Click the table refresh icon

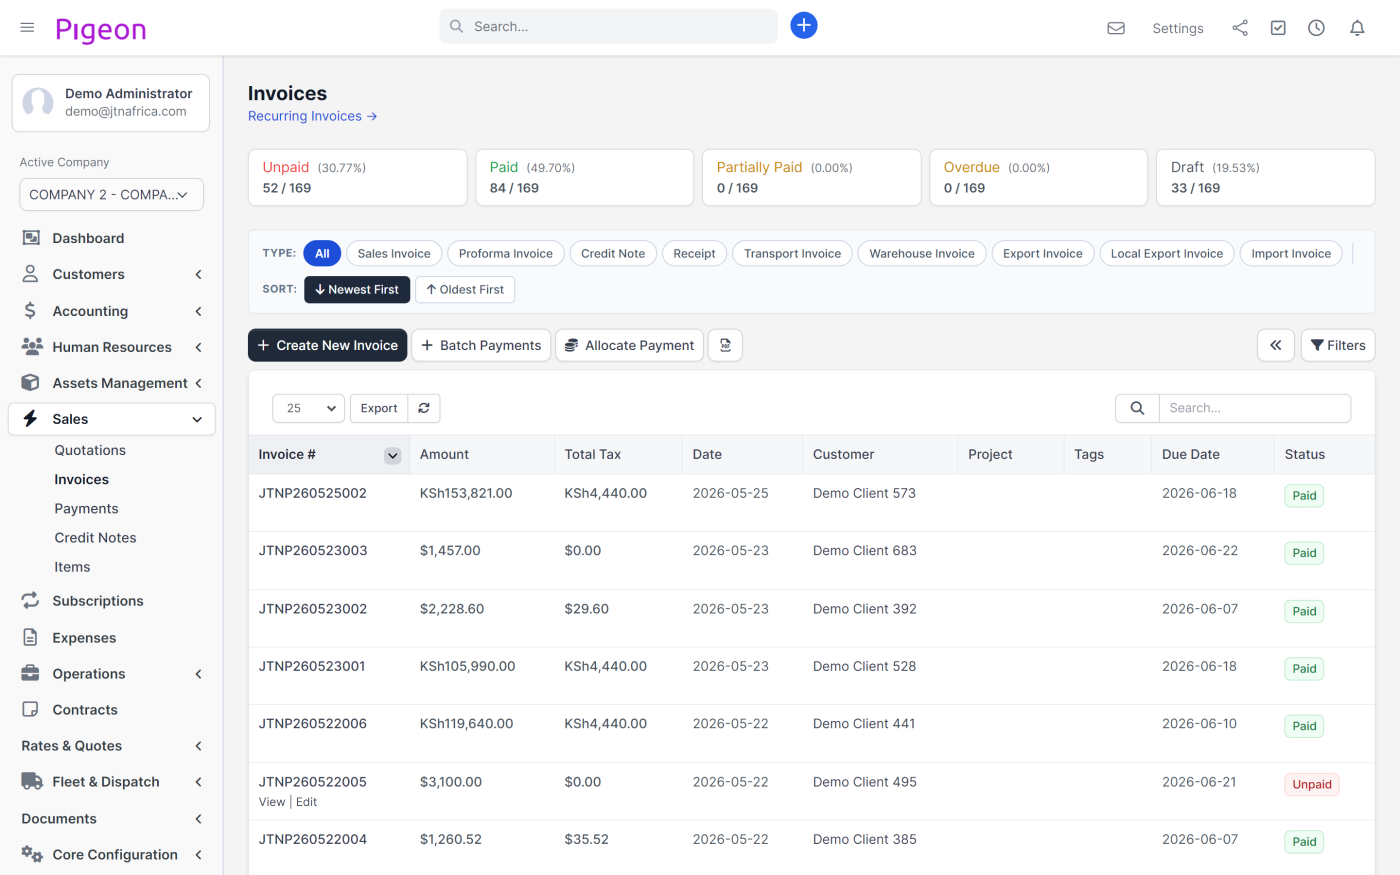point(424,408)
